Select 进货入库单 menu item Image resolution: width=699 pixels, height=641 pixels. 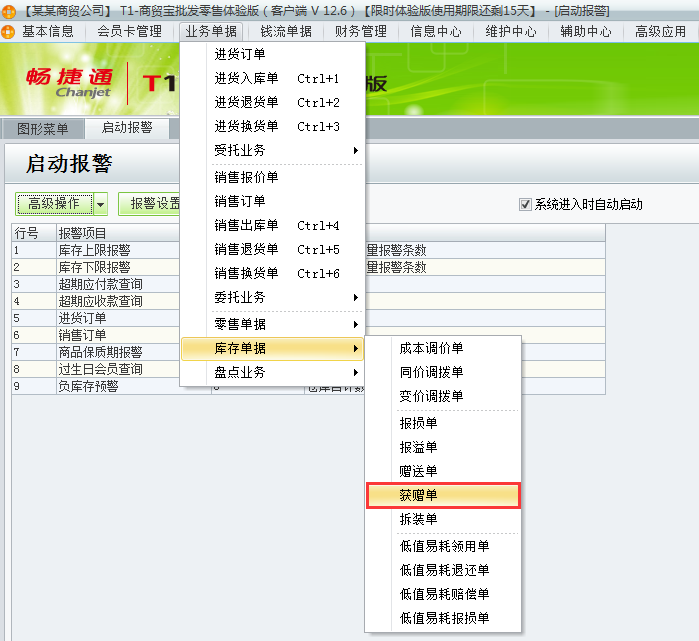click(x=273, y=78)
